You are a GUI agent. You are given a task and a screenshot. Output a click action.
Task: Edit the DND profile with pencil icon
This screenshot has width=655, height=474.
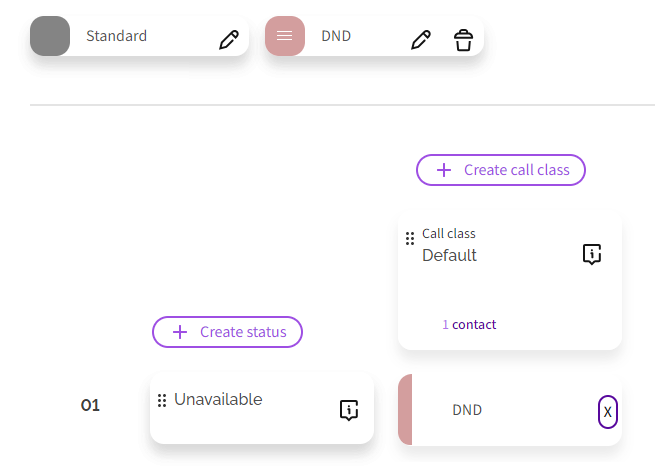[421, 40]
